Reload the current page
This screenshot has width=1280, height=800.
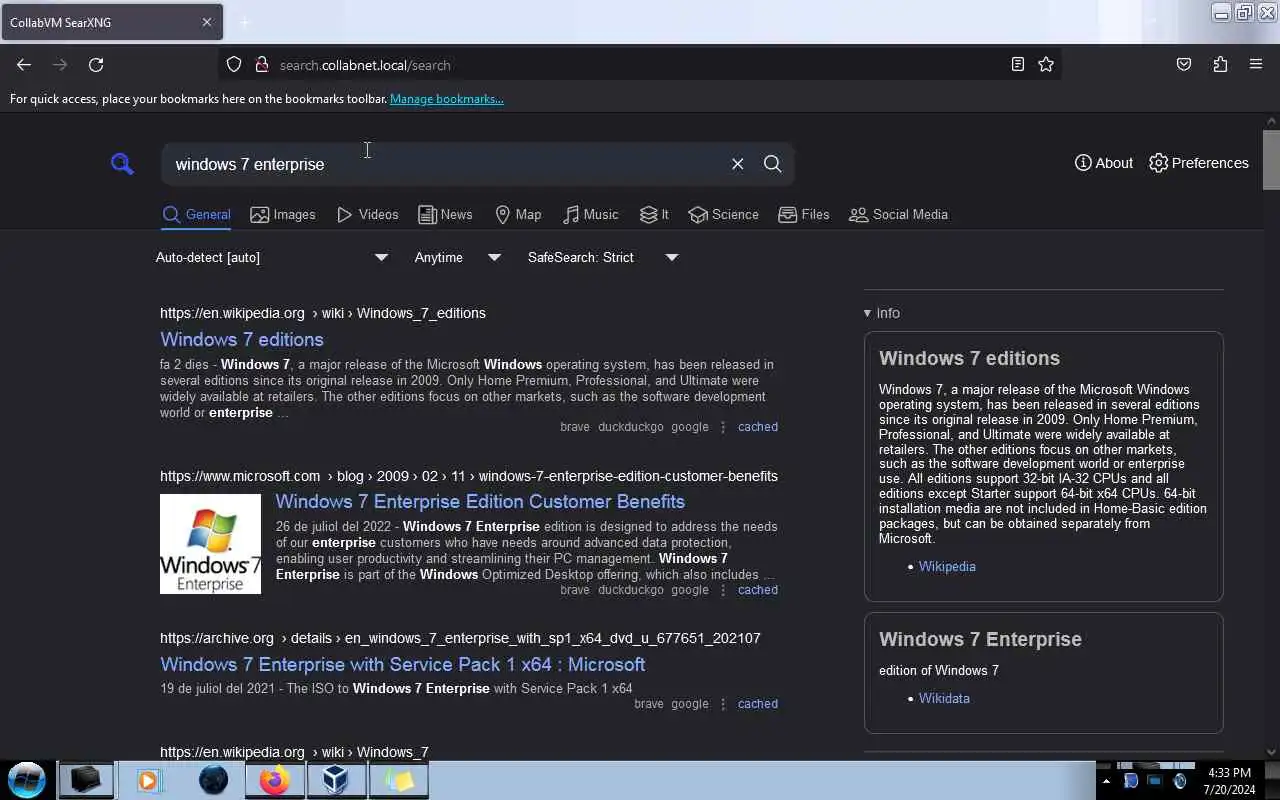(x=96, y=65)
